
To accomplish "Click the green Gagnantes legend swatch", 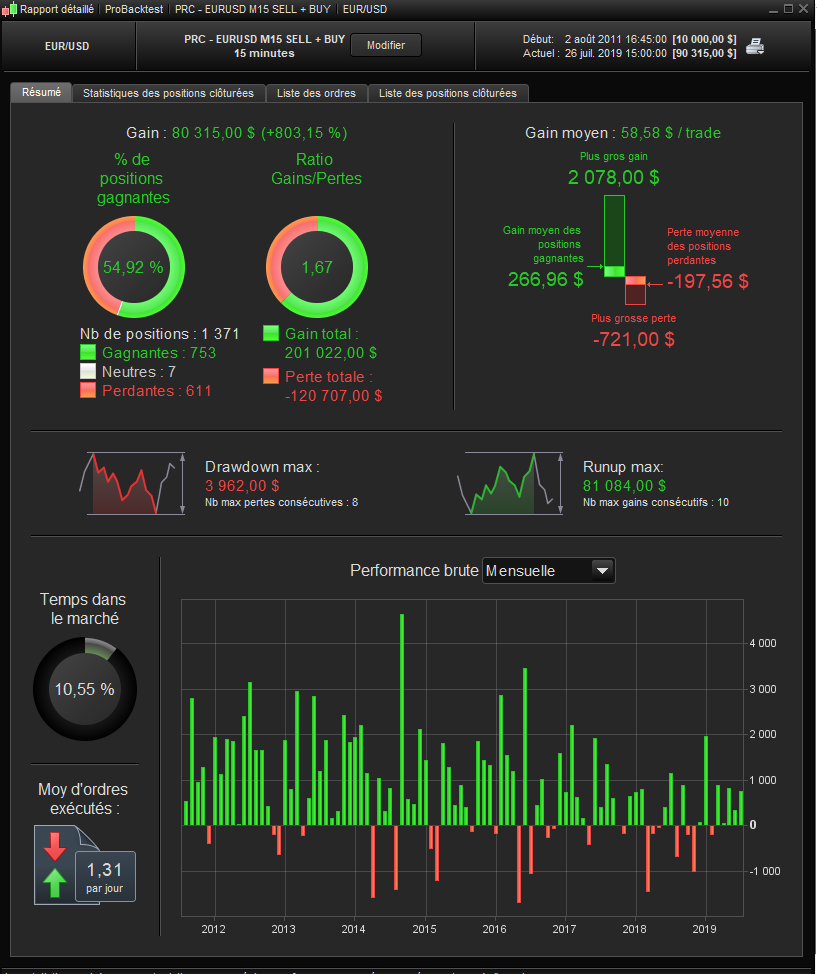I will click(x=88, y=352).
